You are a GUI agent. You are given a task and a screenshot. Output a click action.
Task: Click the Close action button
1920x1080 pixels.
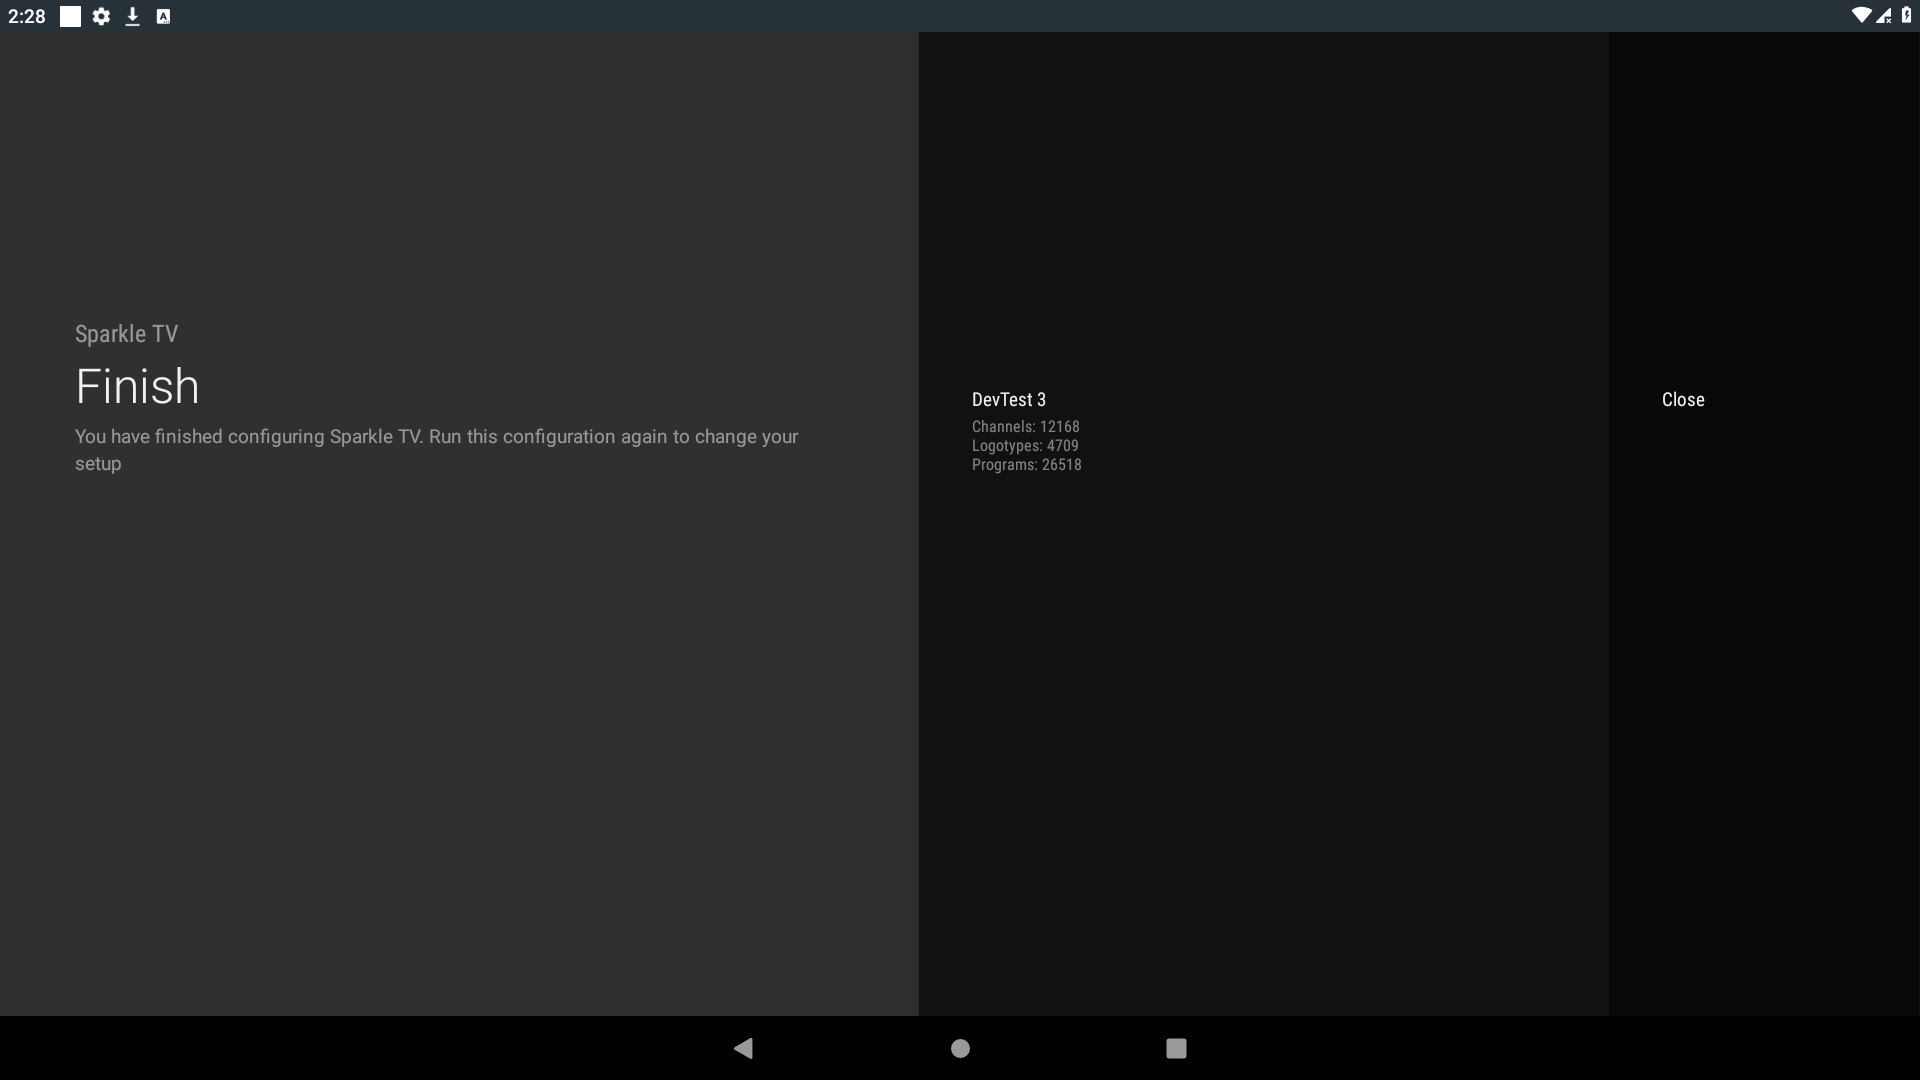(x=1683, y=400)
